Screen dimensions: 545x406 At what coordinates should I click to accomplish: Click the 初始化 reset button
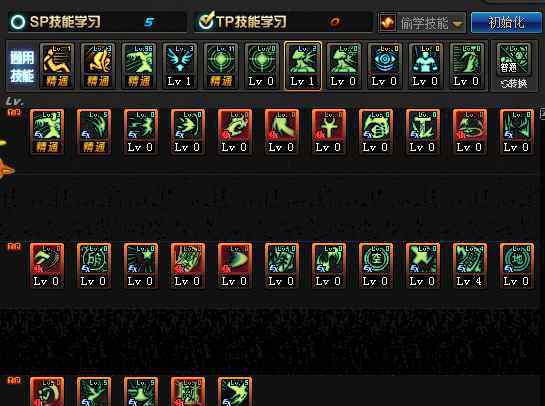[x=506, y=23]
